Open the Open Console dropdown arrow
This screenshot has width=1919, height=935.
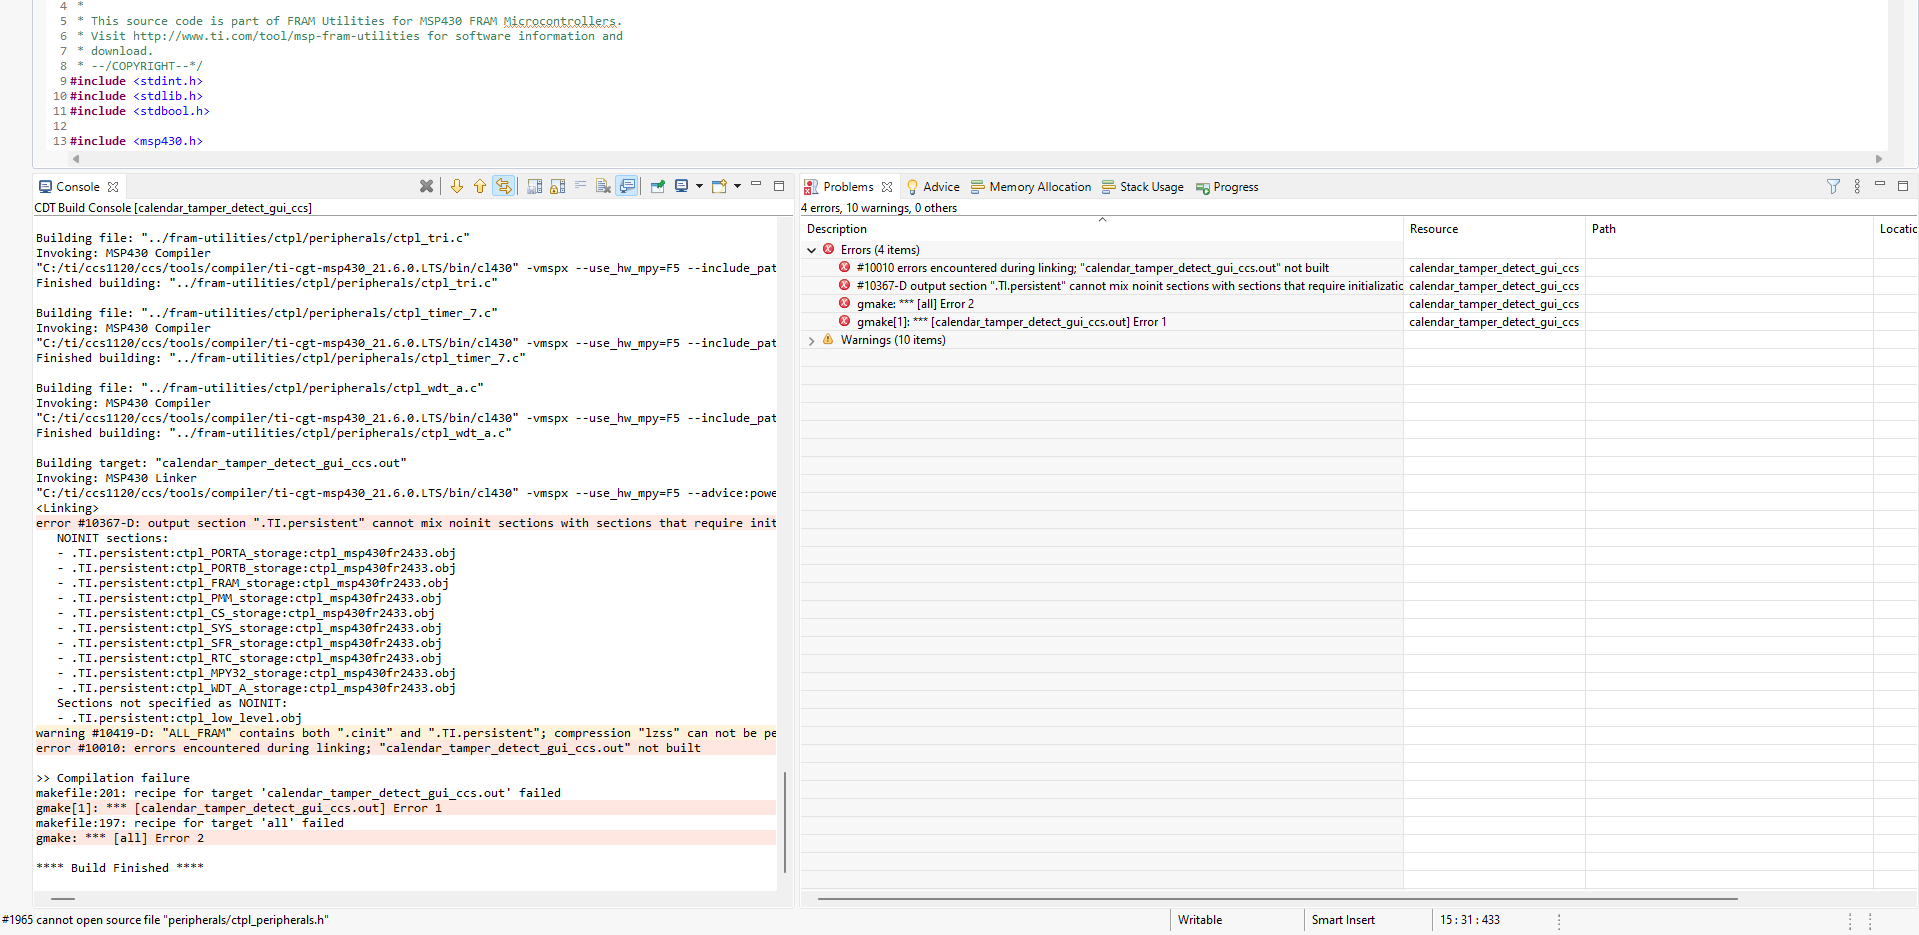737,186
